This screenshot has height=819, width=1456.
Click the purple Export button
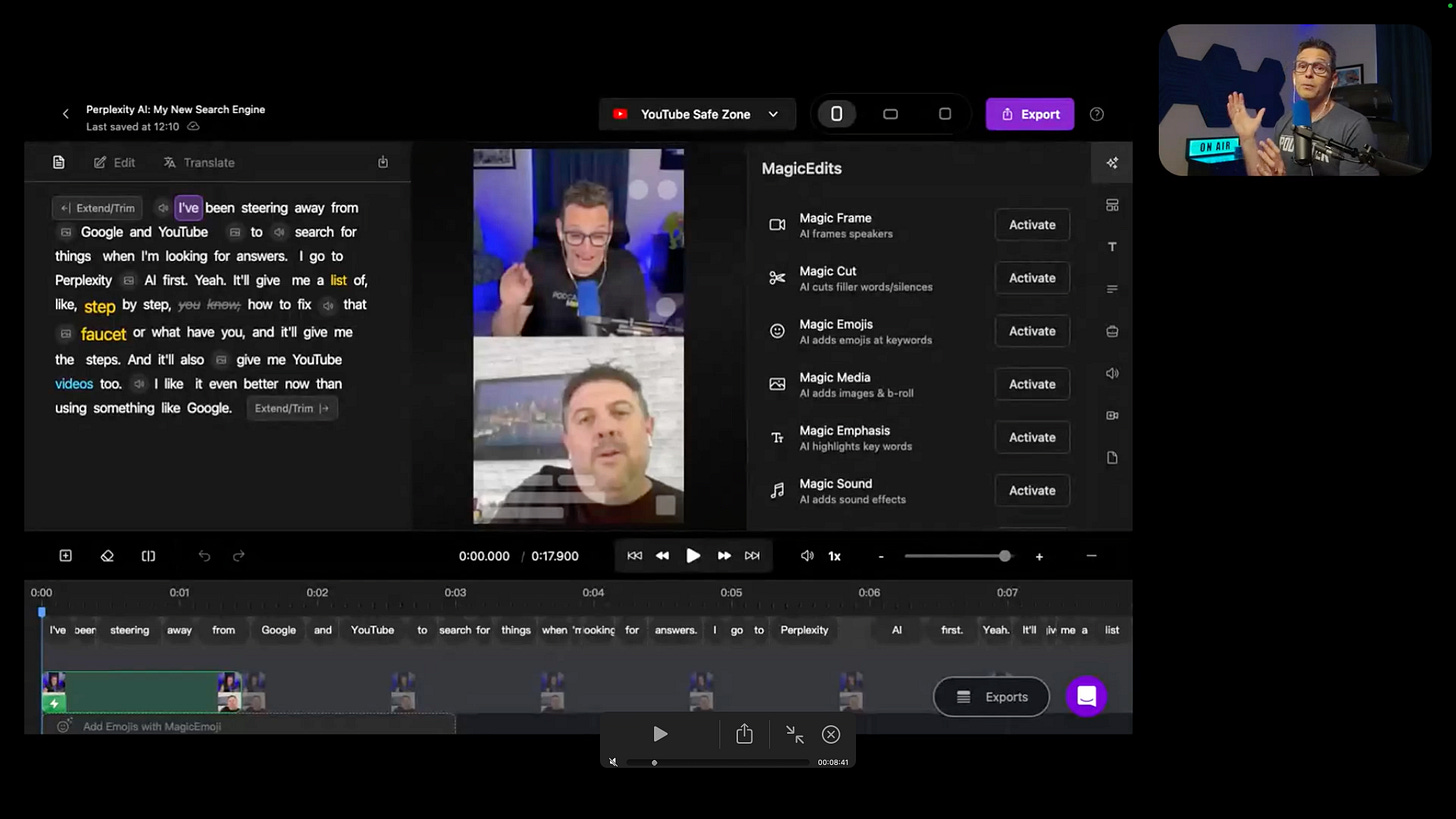(1030, 114)
